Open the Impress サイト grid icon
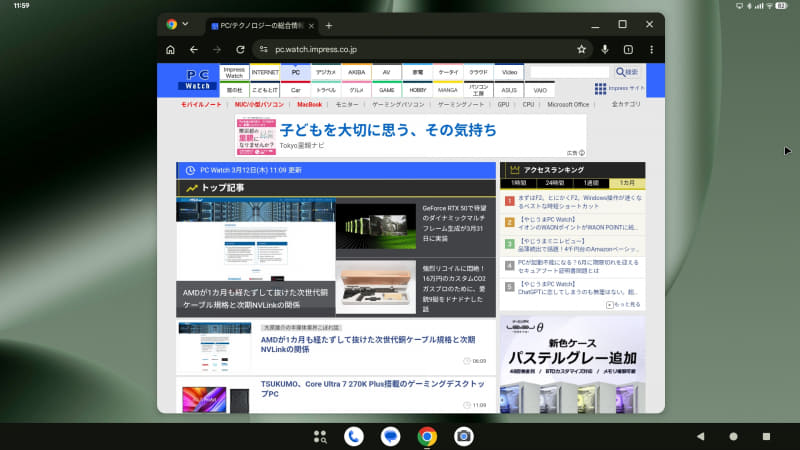 coord(600,89)
